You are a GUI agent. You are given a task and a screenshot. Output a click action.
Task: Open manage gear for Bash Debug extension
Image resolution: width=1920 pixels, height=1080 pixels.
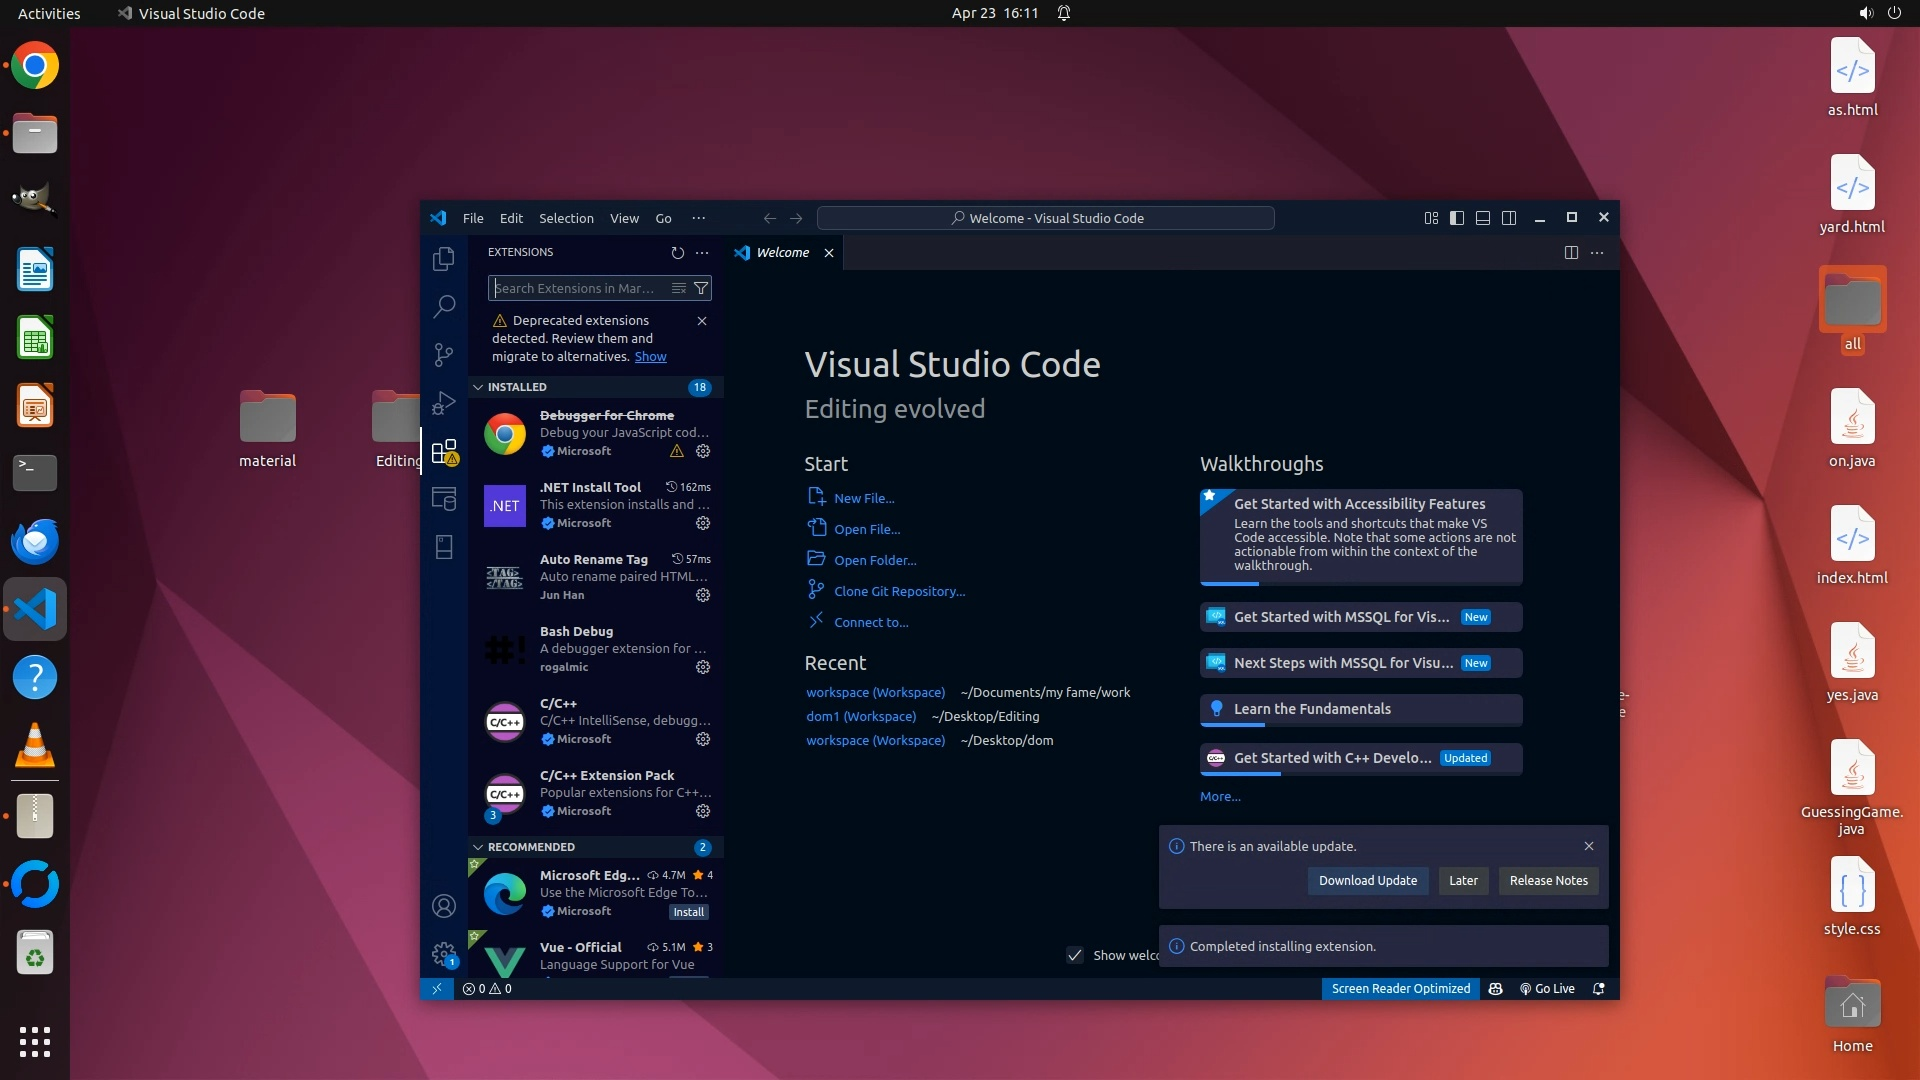tap(703, 667)
